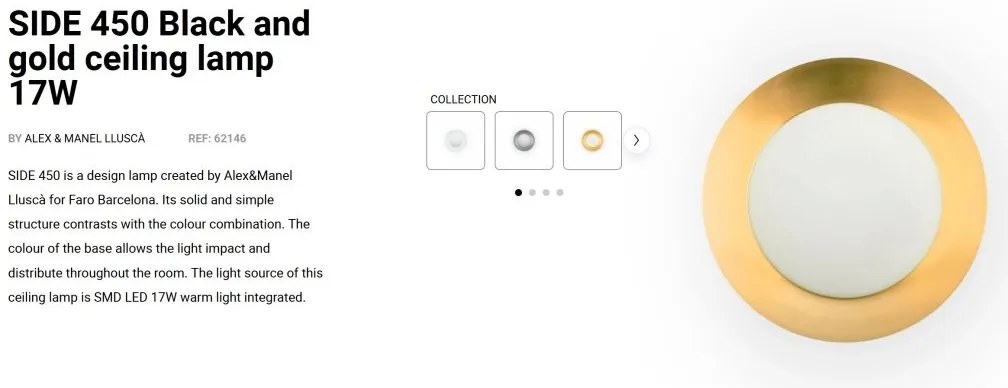Viewport: 1008px width, 388px height.
Task: Click "Alex&Manel" in the description text
Action: (258, 175)
